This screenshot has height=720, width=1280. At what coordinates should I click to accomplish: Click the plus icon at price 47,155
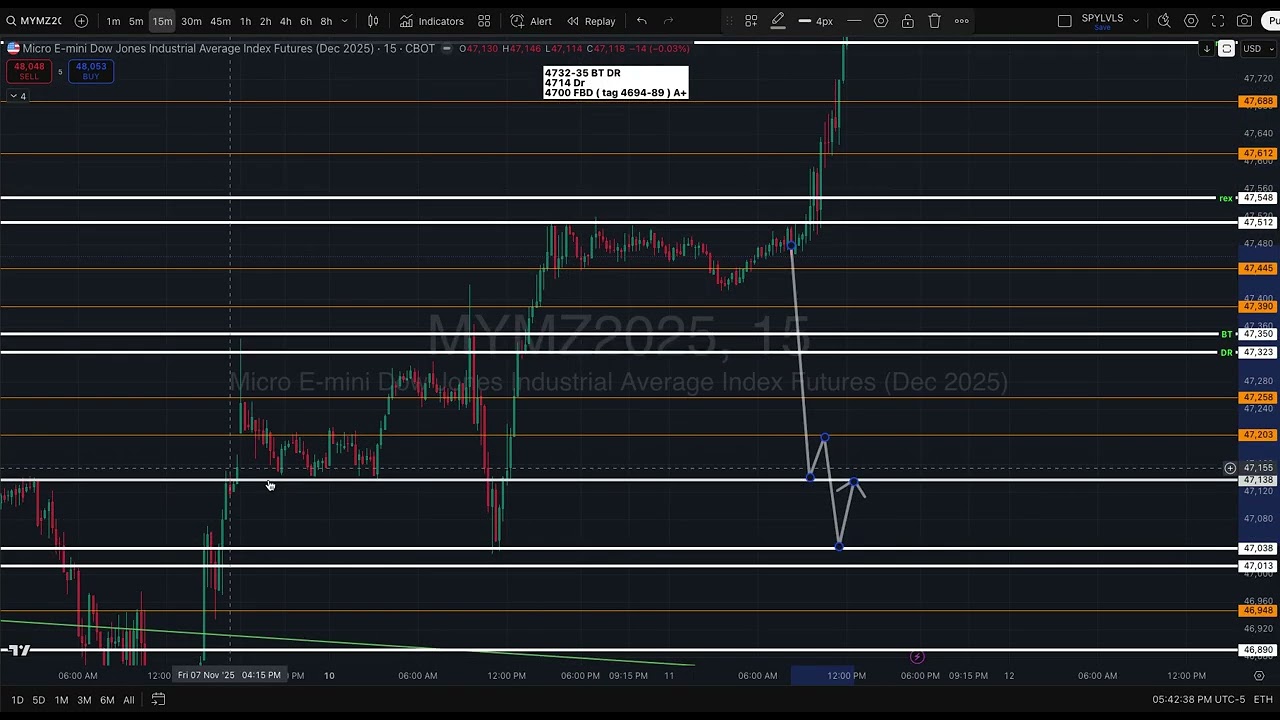[x=1230, y=468]
